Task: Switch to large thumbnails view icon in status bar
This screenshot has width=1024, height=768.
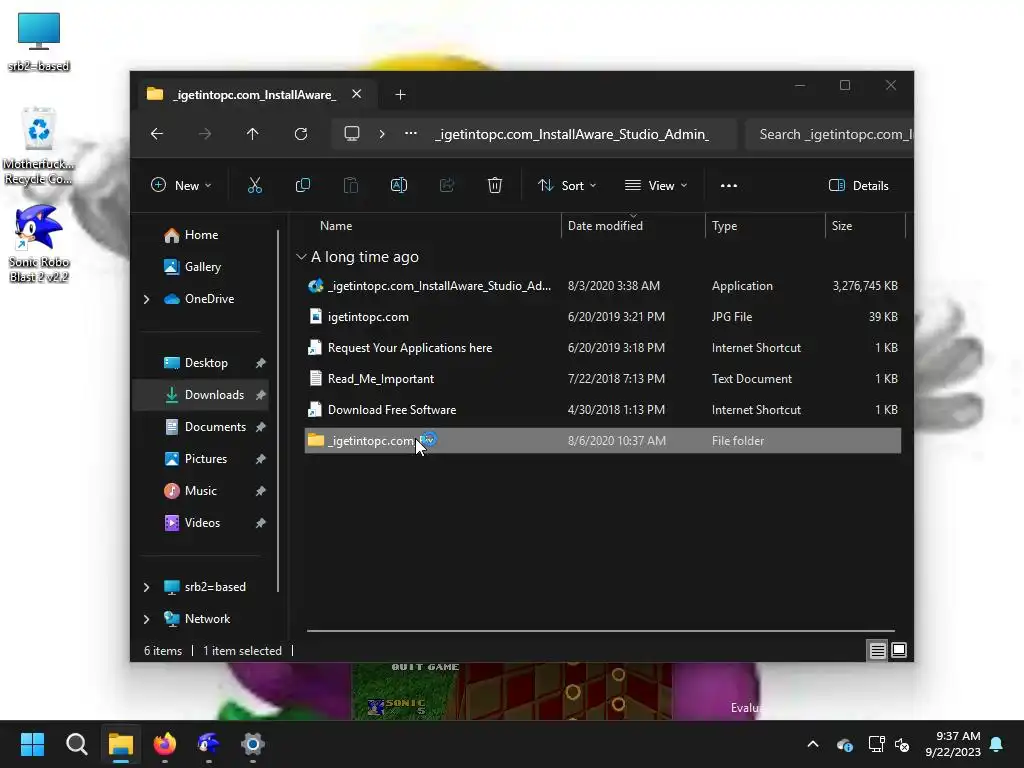Action: click(899, 650)
